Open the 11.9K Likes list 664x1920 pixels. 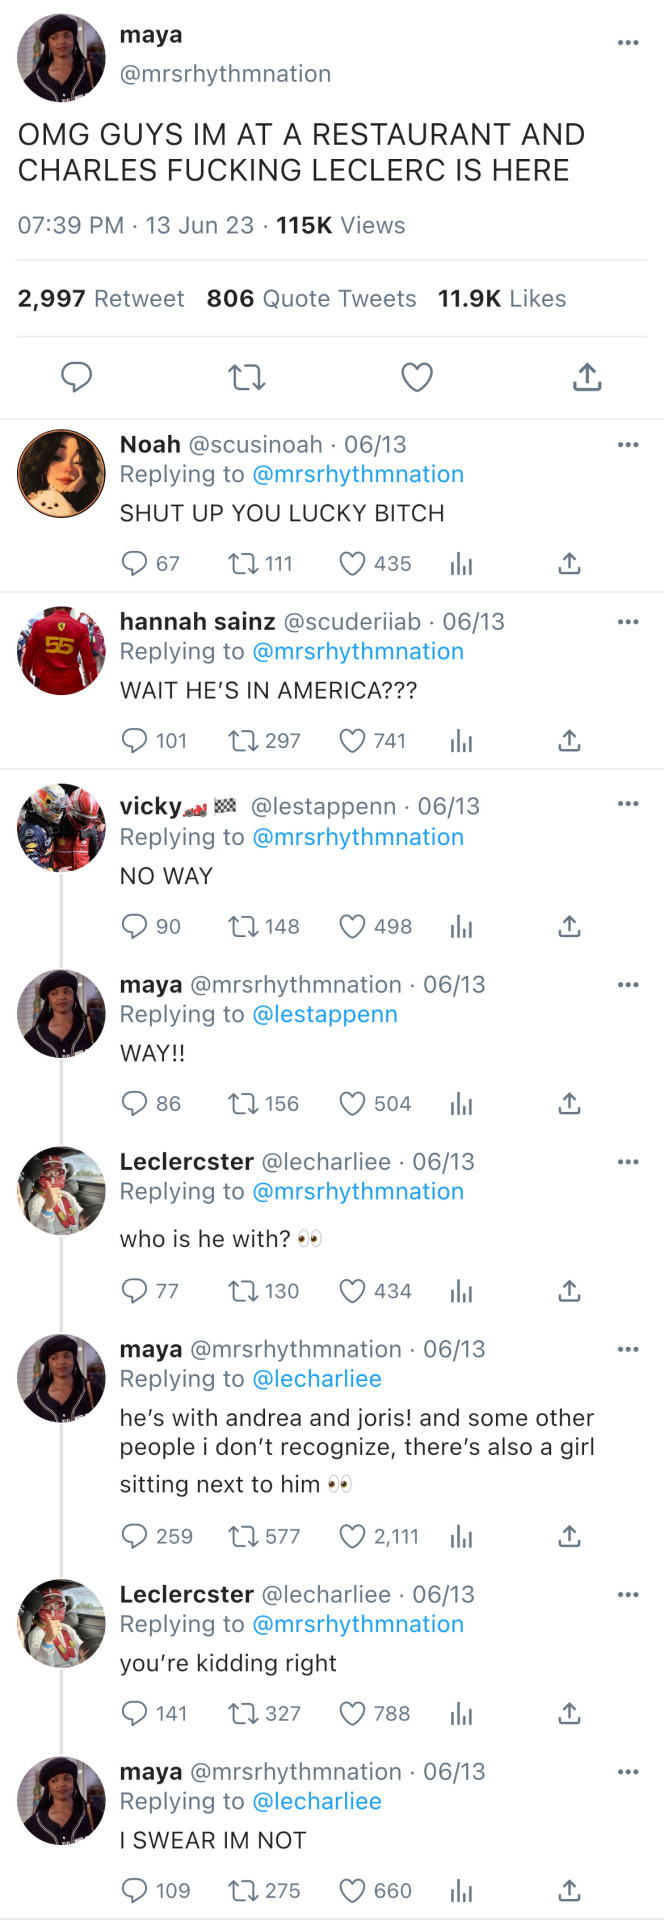501,299
